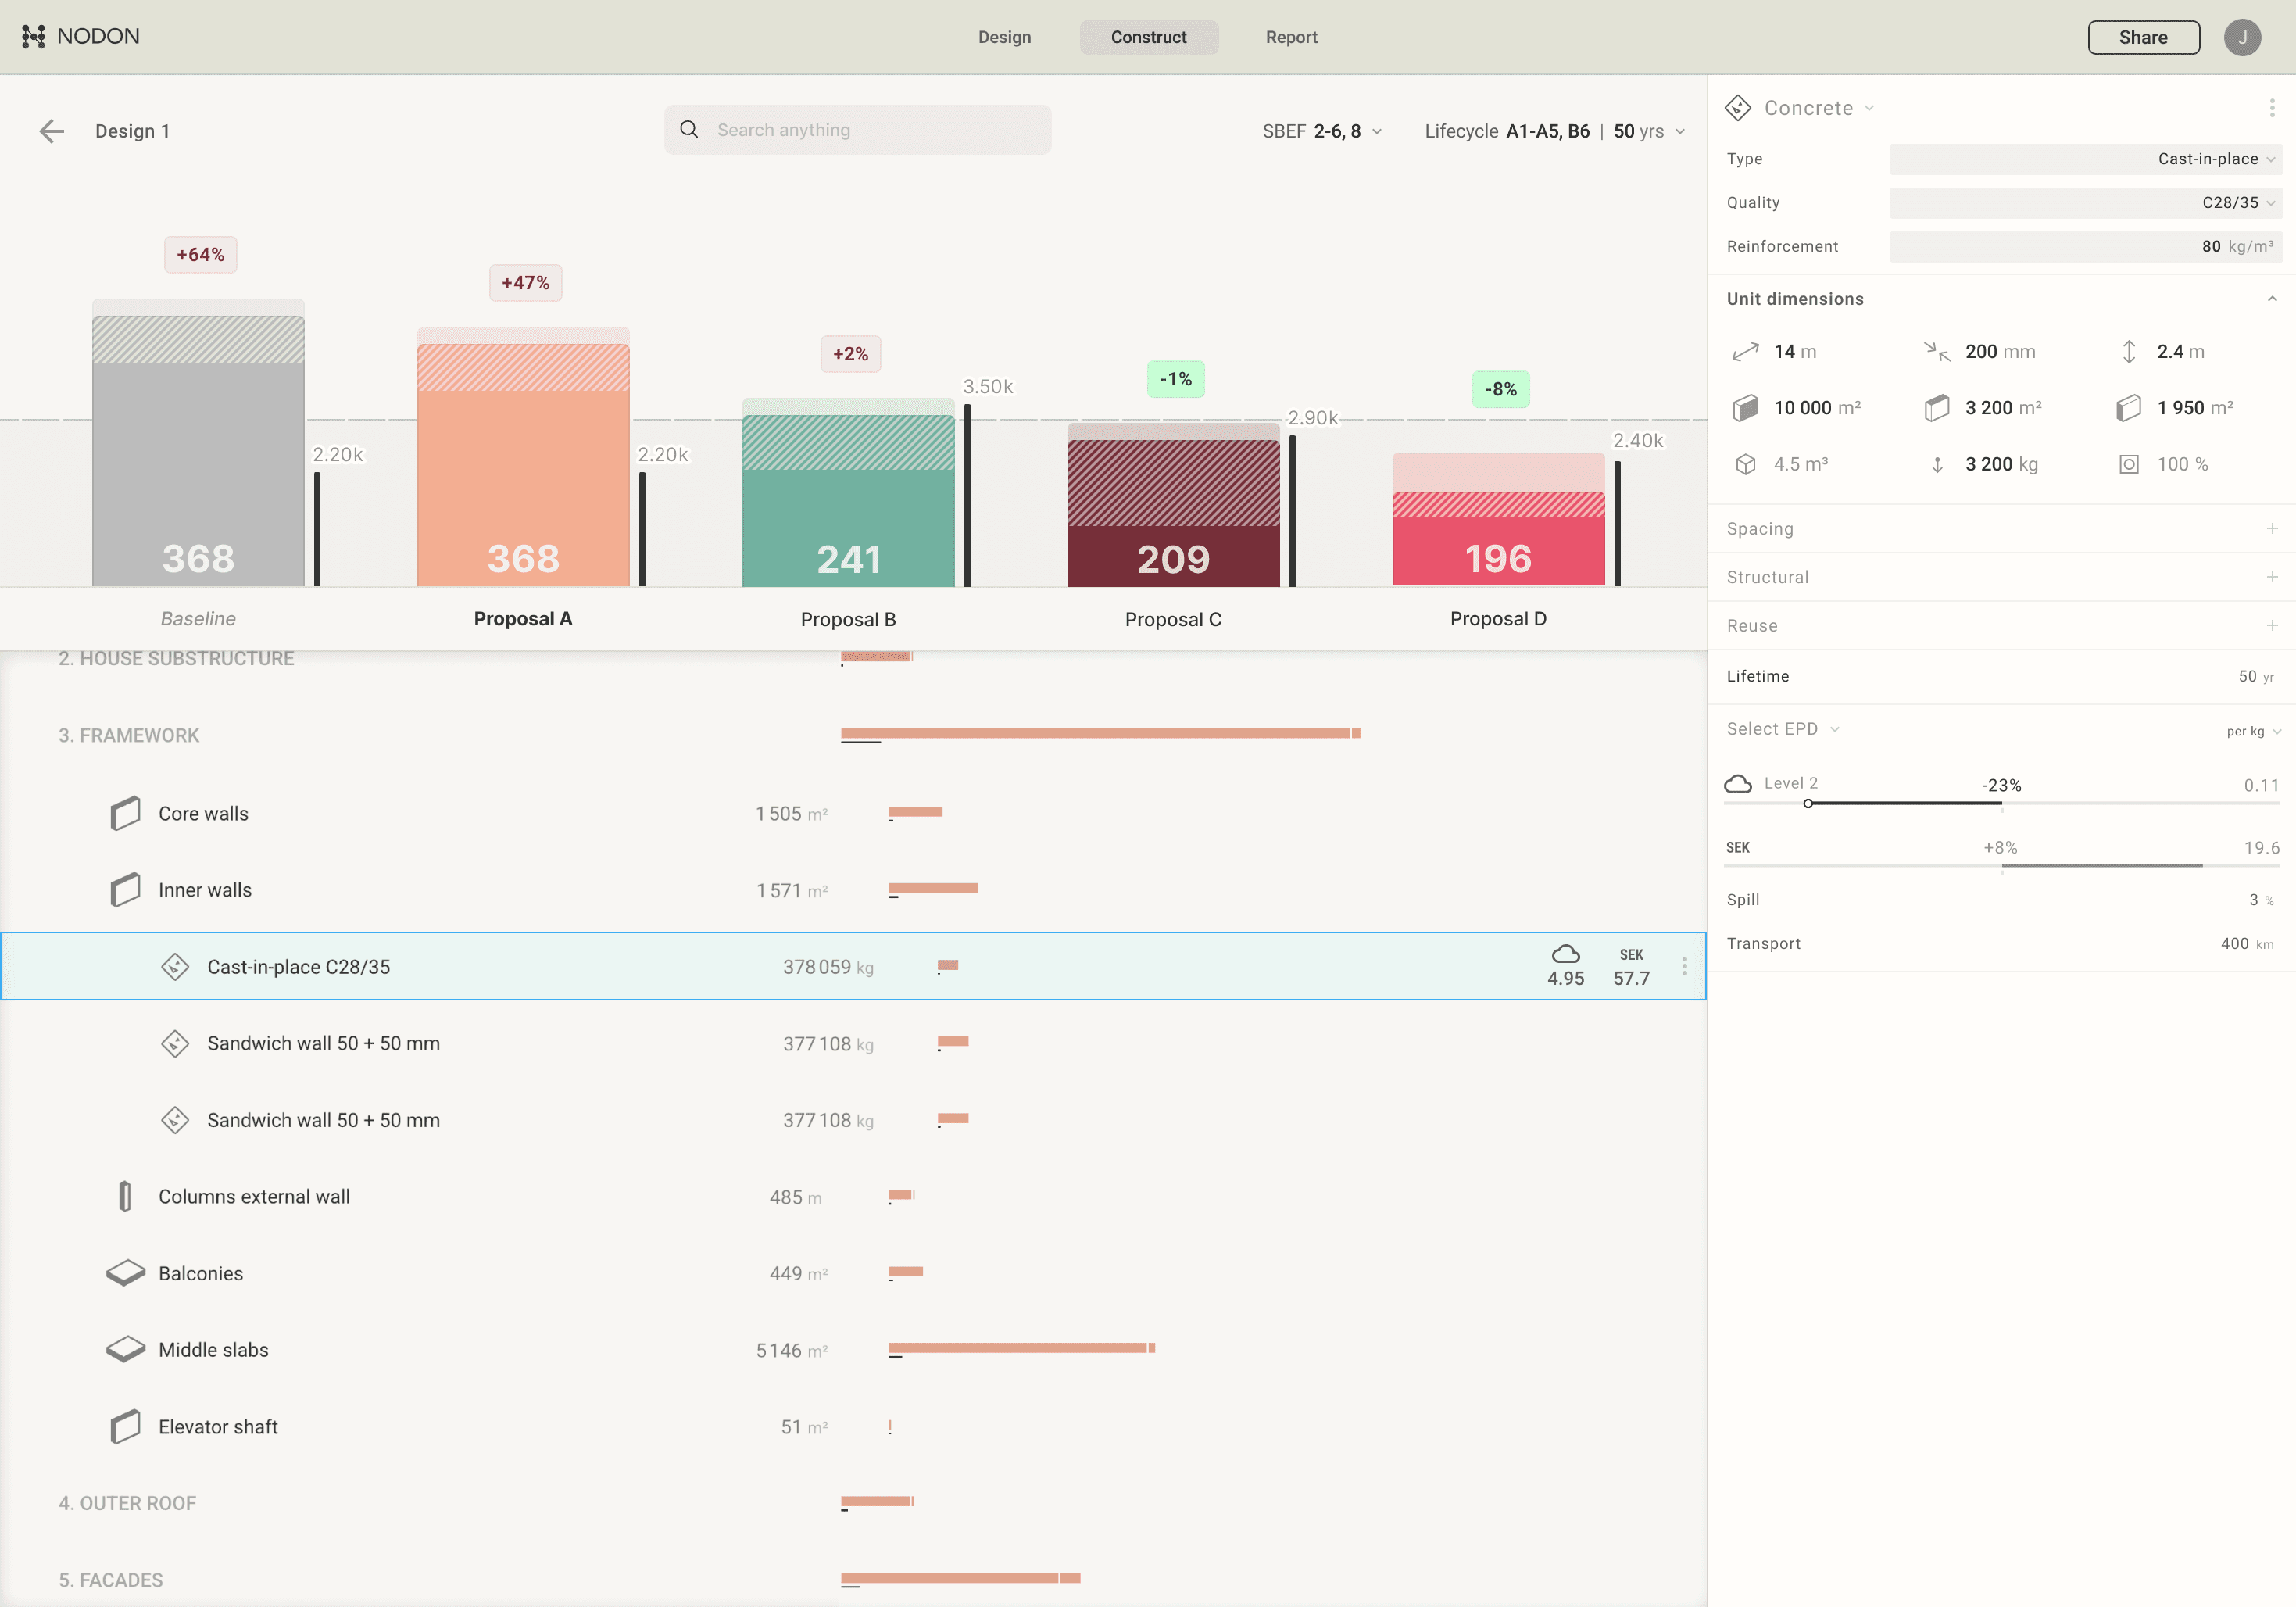
Task: Click the back arrow next to Design 1
Action: 51,131
